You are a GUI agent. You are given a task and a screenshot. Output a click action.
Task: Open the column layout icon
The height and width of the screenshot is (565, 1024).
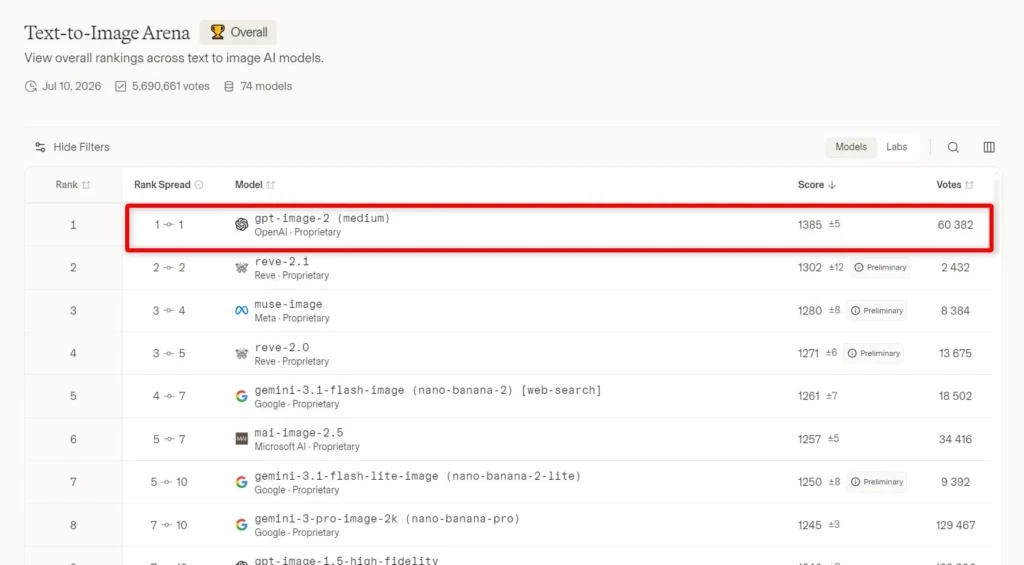pos(989,148)
